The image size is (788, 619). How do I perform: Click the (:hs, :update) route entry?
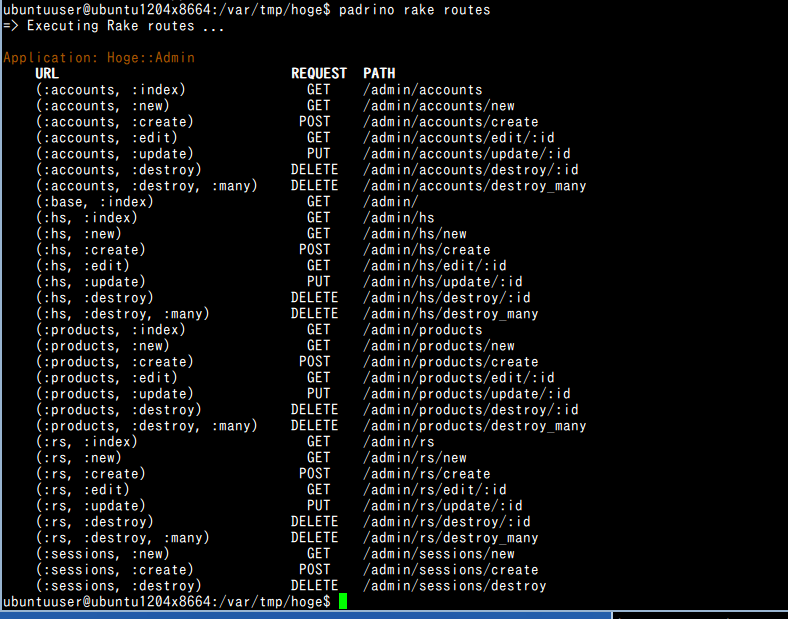tap(90, 281)
